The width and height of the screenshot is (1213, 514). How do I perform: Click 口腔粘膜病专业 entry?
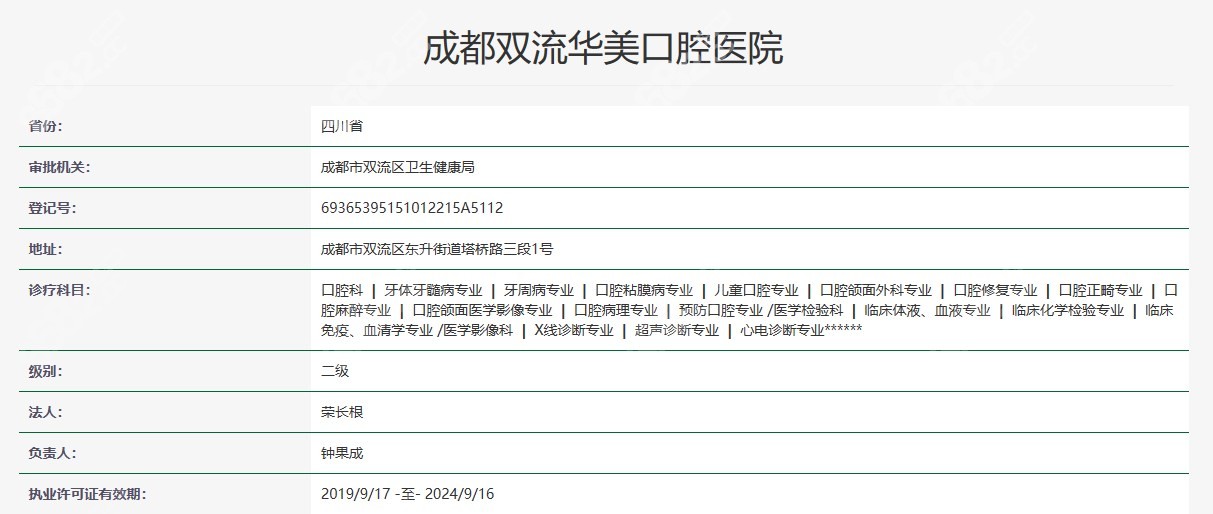point(643,290)
